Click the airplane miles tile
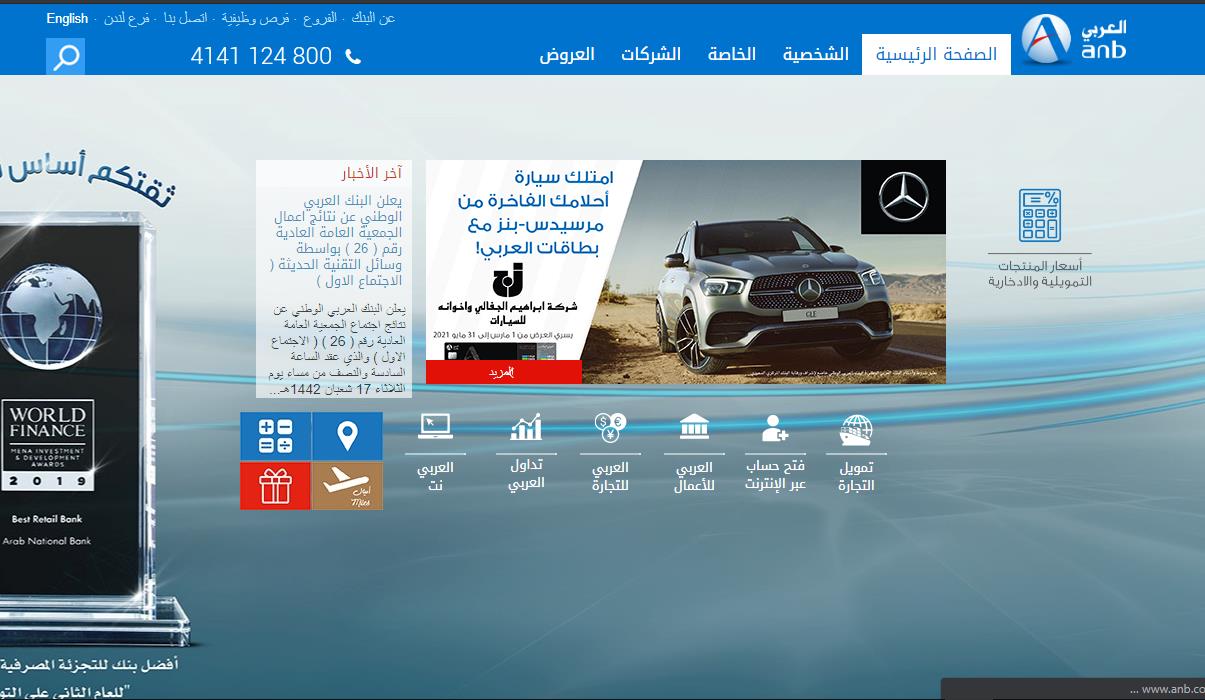 347,486
